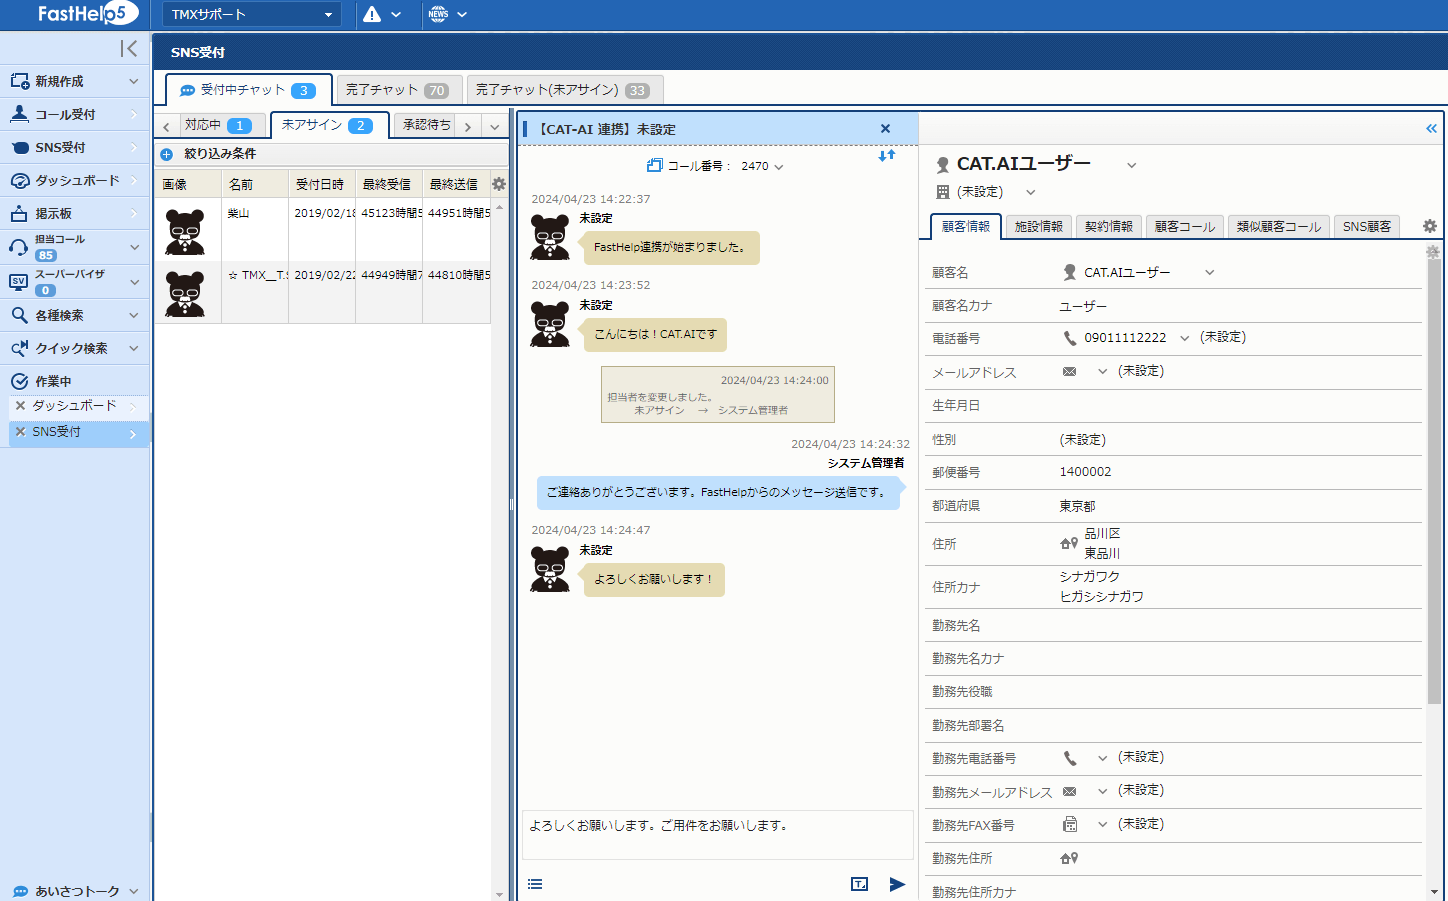Expand the コール番号 2470 dropdown

click(x=779, y=167)
